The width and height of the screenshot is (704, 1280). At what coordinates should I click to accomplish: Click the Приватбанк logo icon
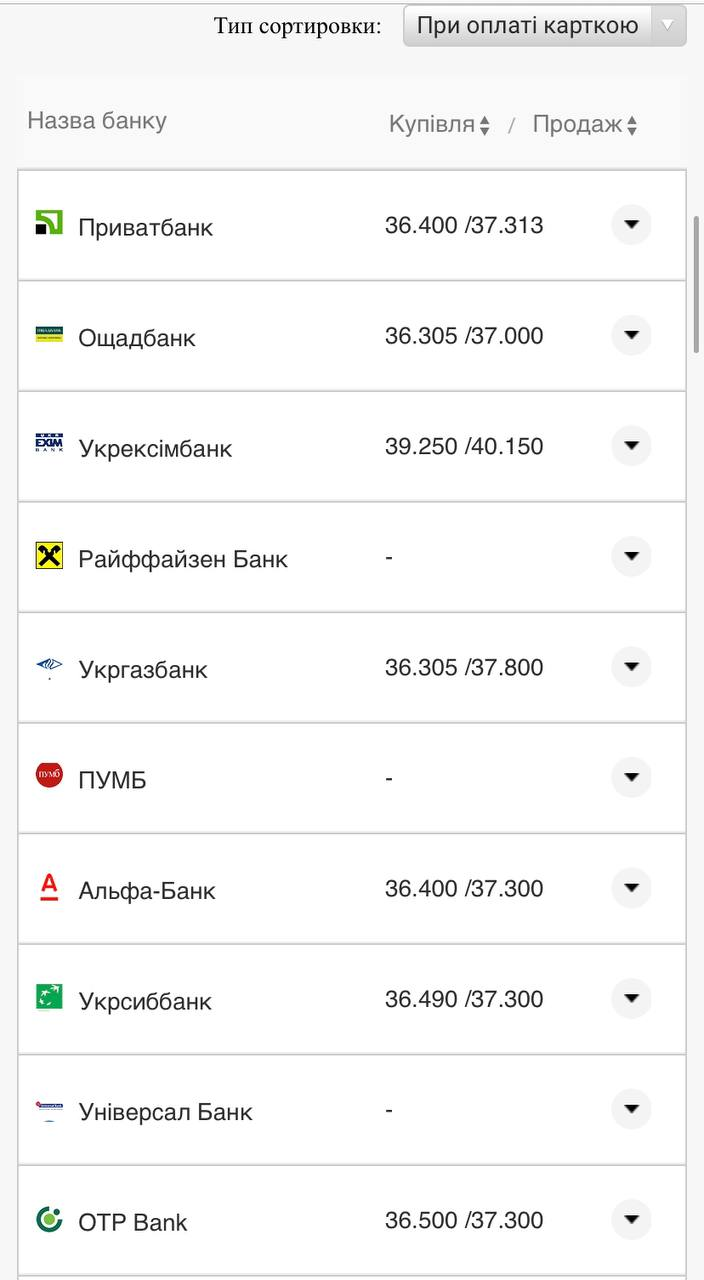click(48, 223)
